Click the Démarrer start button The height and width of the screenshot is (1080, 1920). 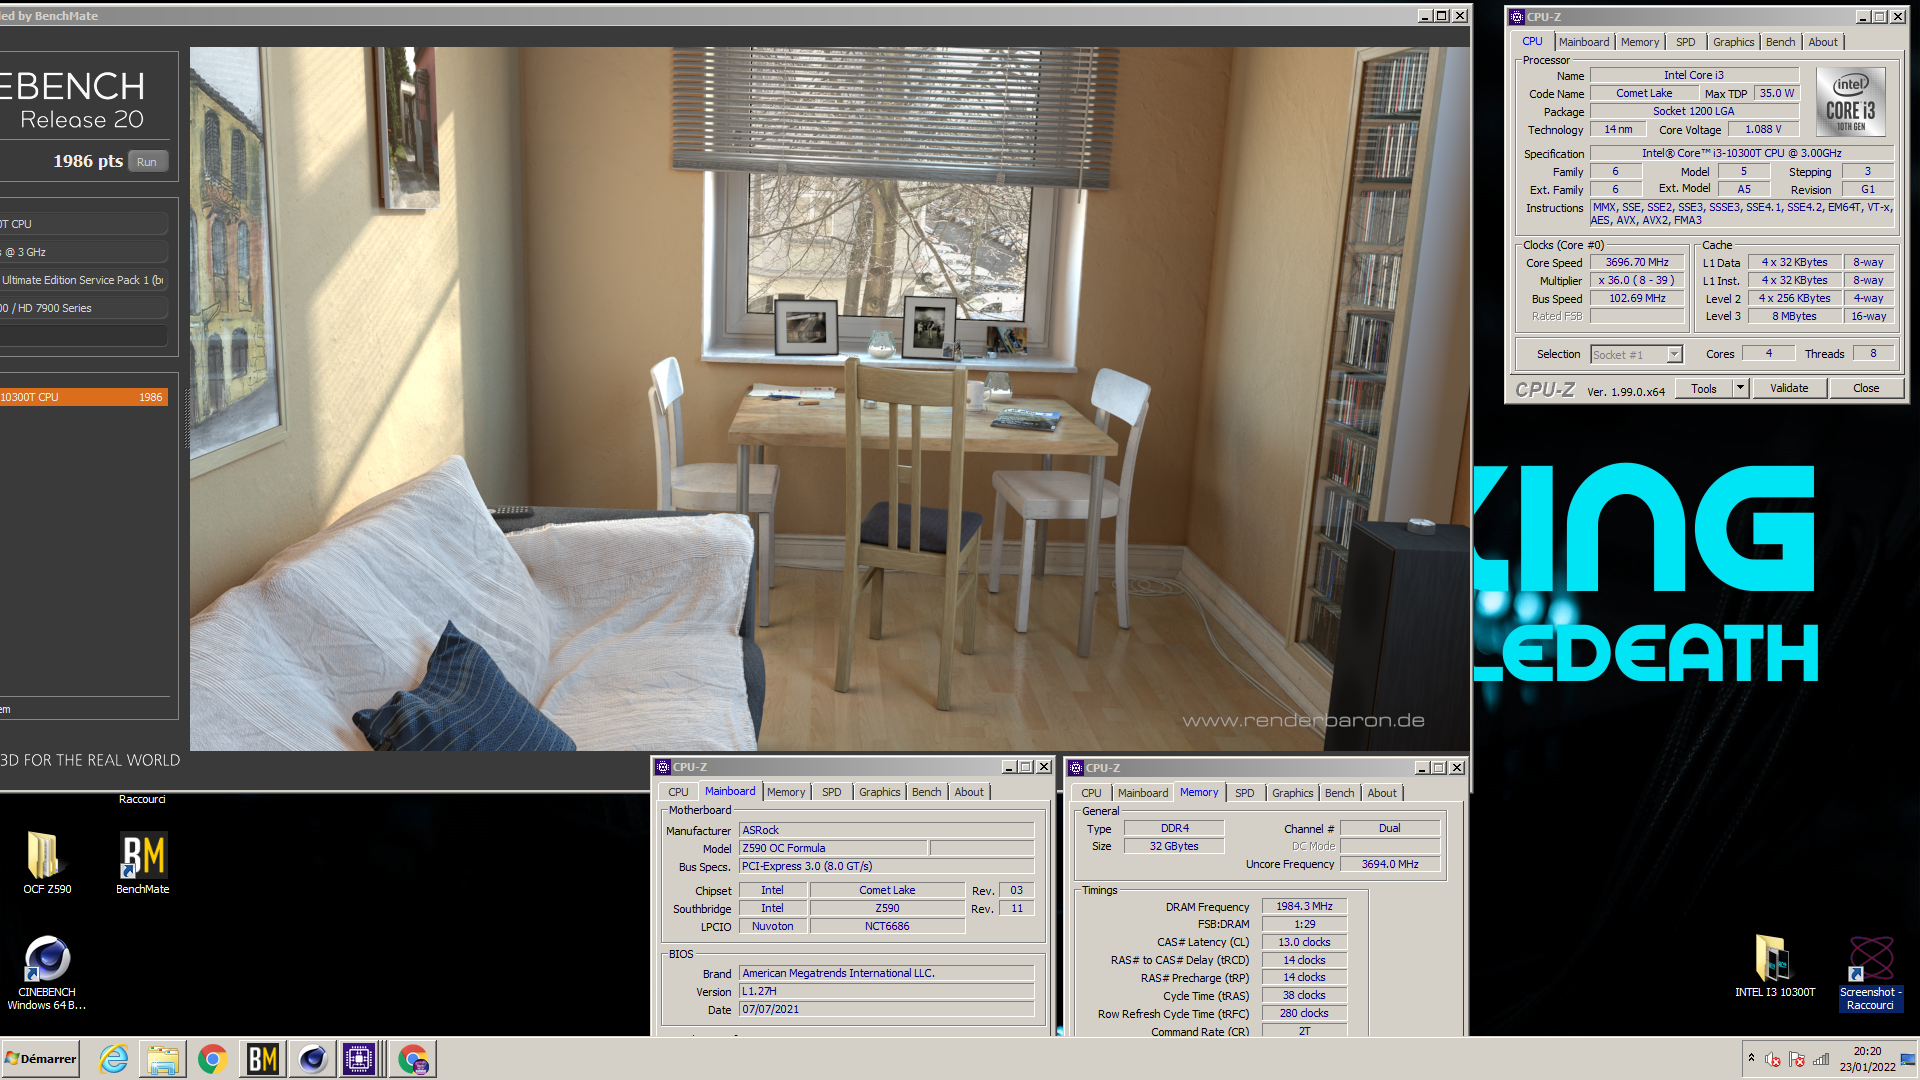click(41, 1059)
